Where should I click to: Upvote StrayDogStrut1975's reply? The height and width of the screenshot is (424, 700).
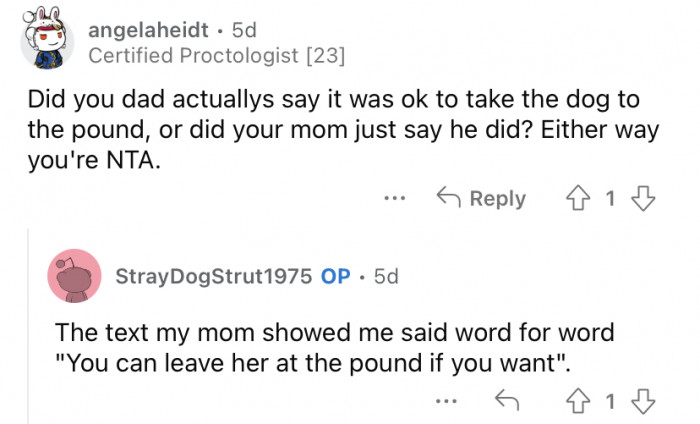[578, 401]
